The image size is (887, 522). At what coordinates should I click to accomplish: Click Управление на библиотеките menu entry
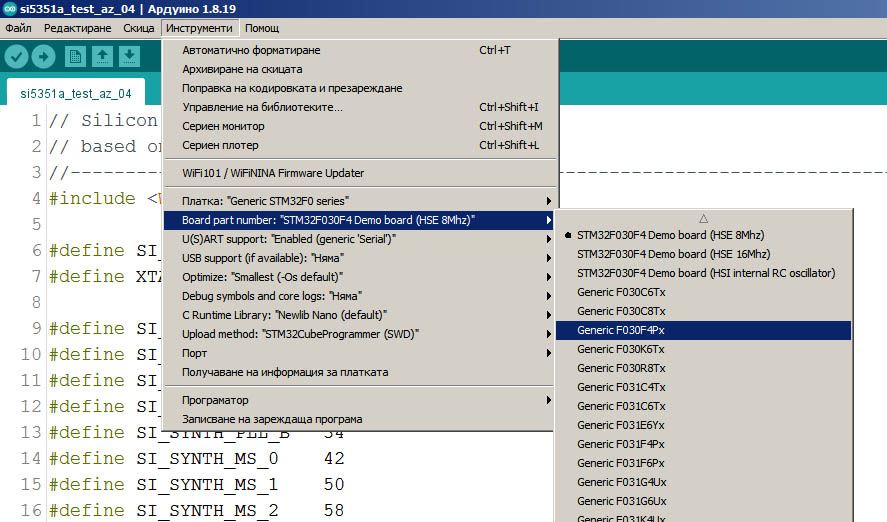[x=262, y=107]
